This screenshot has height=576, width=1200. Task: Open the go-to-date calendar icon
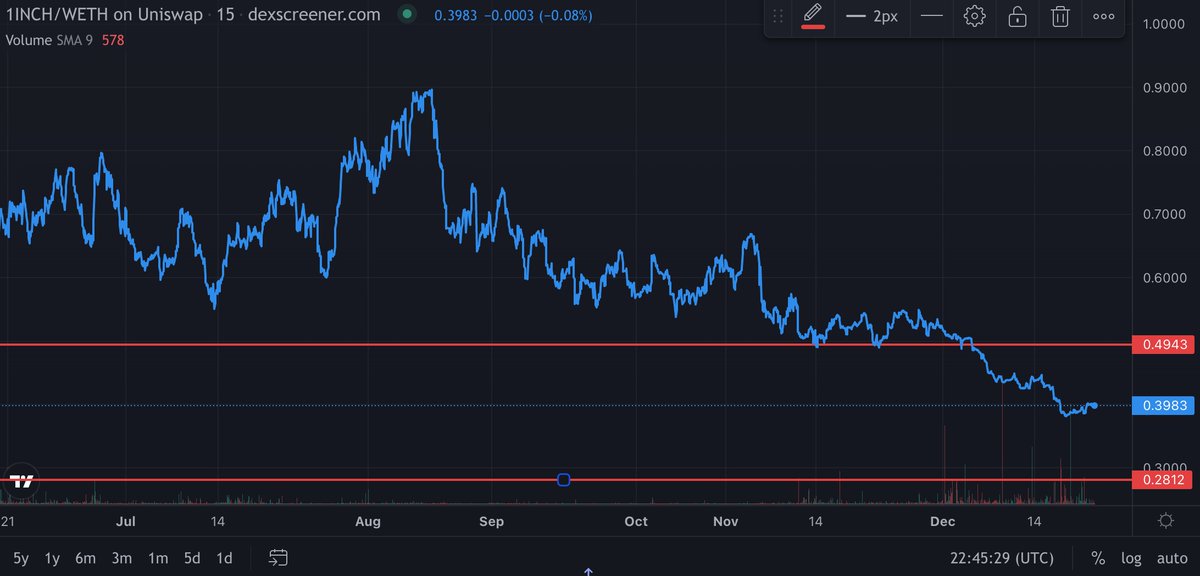coord(279,557)
